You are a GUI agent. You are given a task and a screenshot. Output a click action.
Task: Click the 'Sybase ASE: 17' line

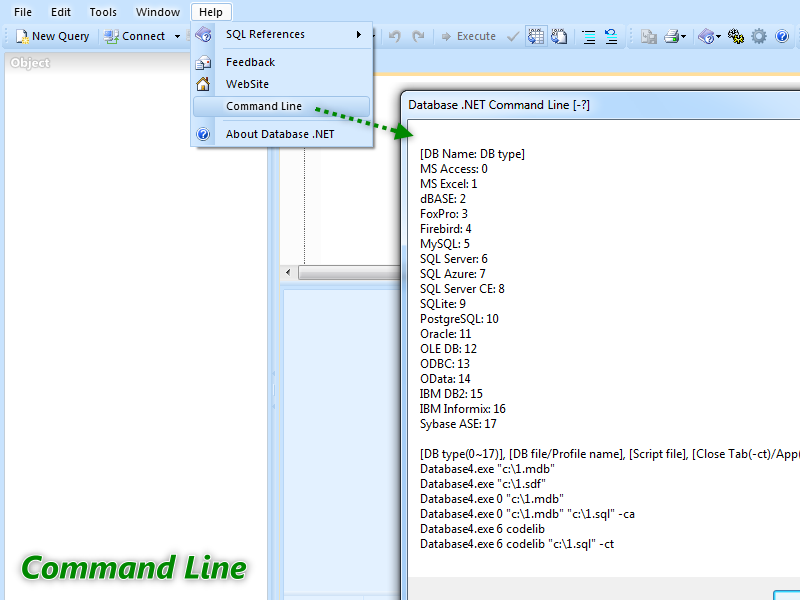pos(458,424)
